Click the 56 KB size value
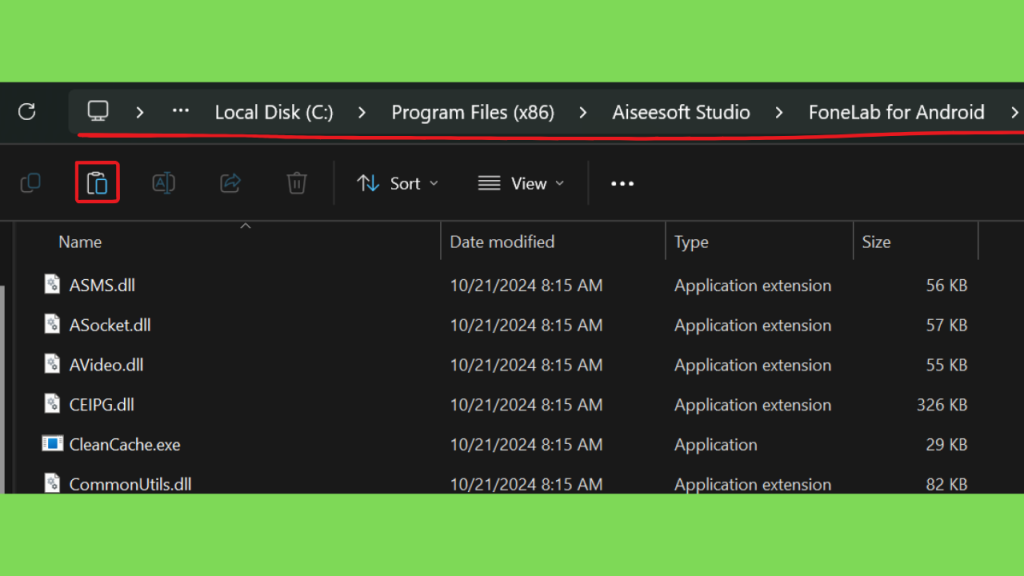The width and height of the screenshot is (1024, 576). click(946, 285)
